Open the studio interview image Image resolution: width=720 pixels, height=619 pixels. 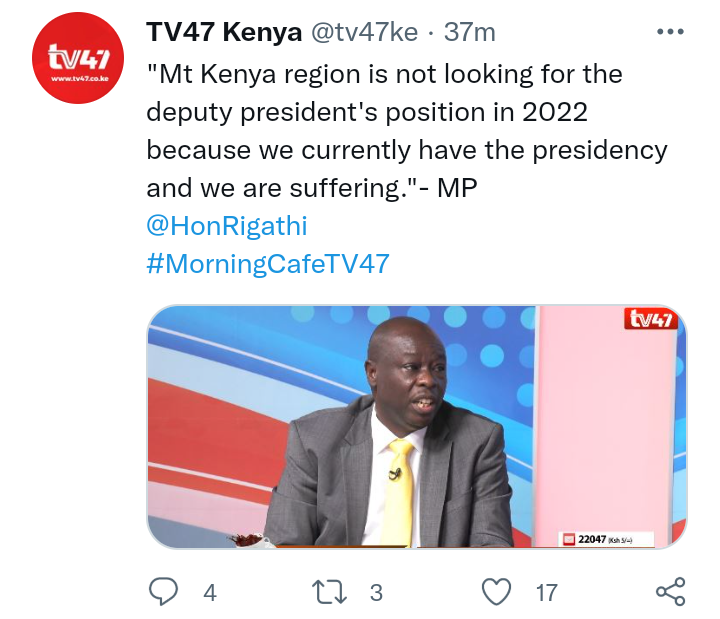point(416,427)
